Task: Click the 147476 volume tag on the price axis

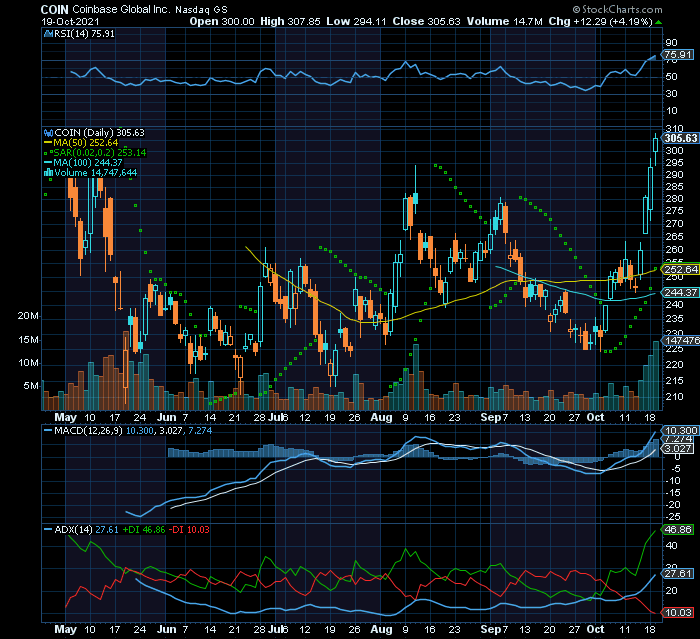Action: click(x=681, y=340)
